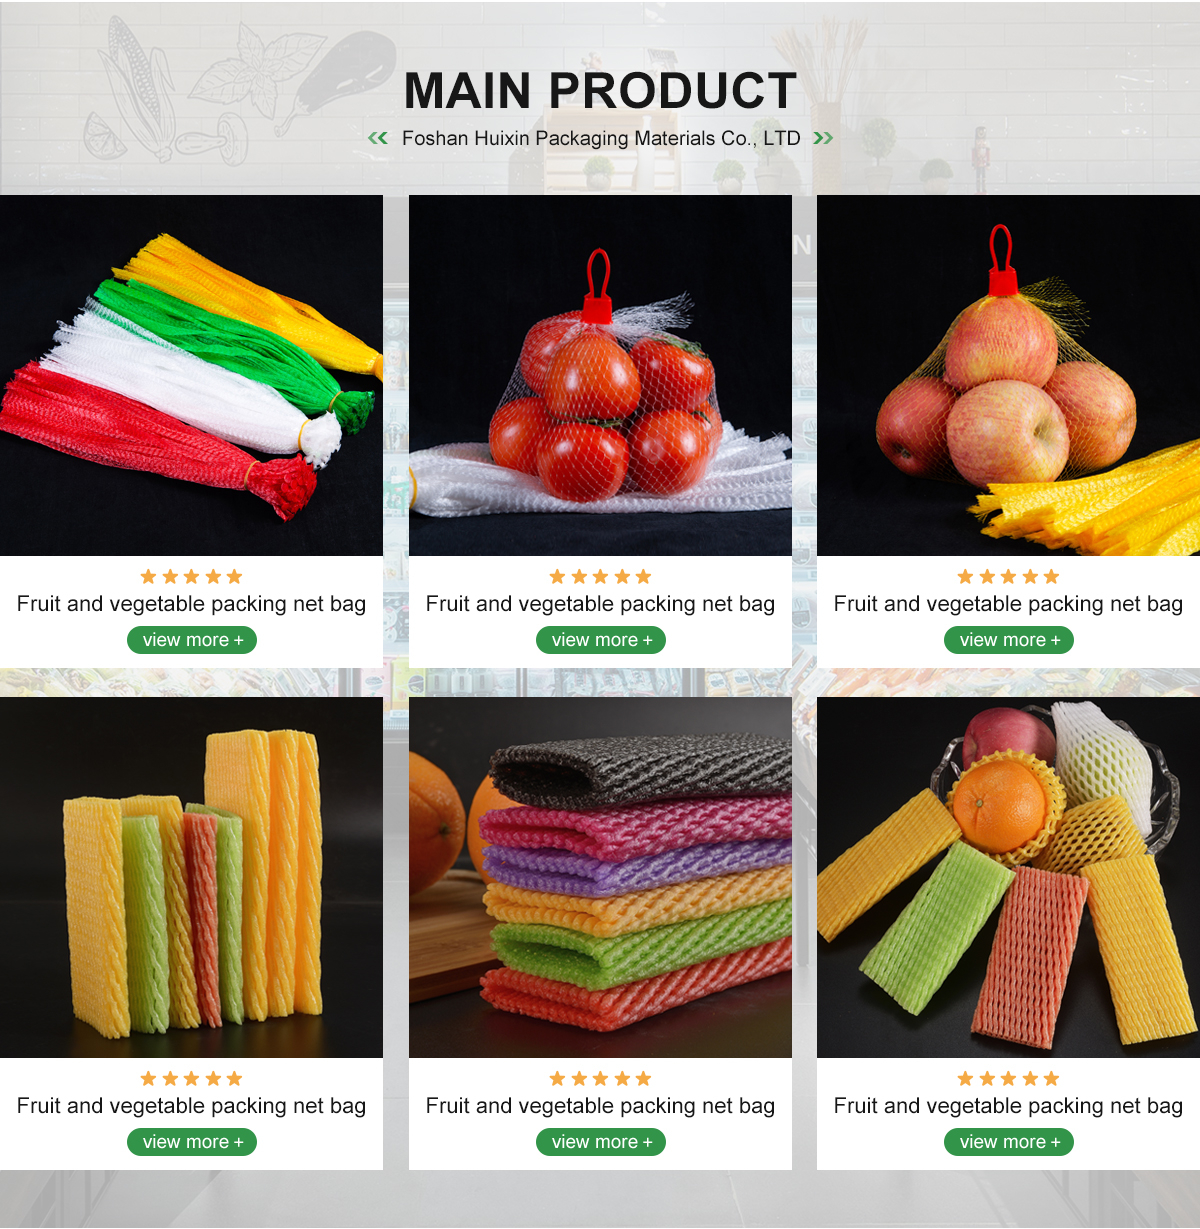Click the star rating under the tomato net bag

click(x=600, y=576)
